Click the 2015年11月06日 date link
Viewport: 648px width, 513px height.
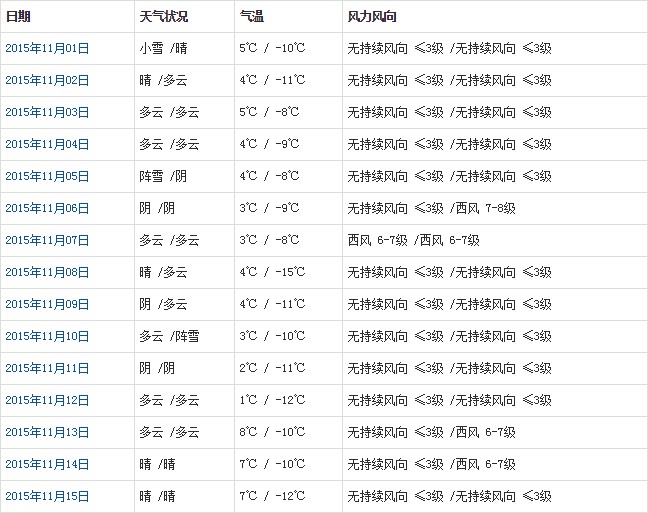[x=47, y=208]
